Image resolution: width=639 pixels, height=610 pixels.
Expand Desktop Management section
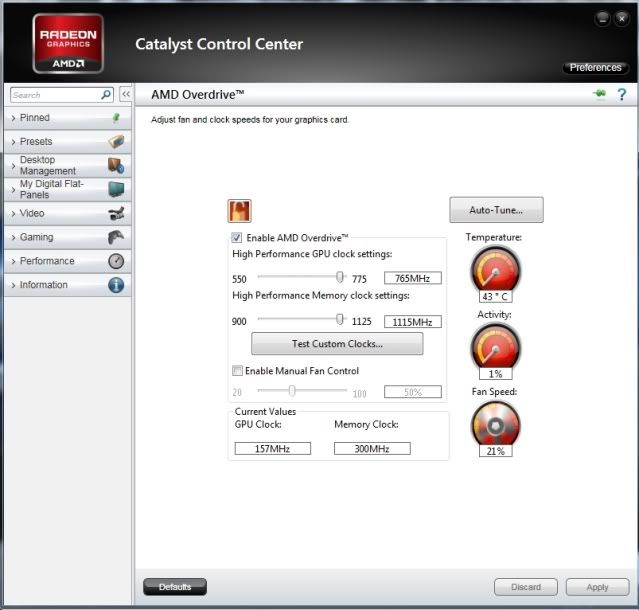[x=67, y=165]
